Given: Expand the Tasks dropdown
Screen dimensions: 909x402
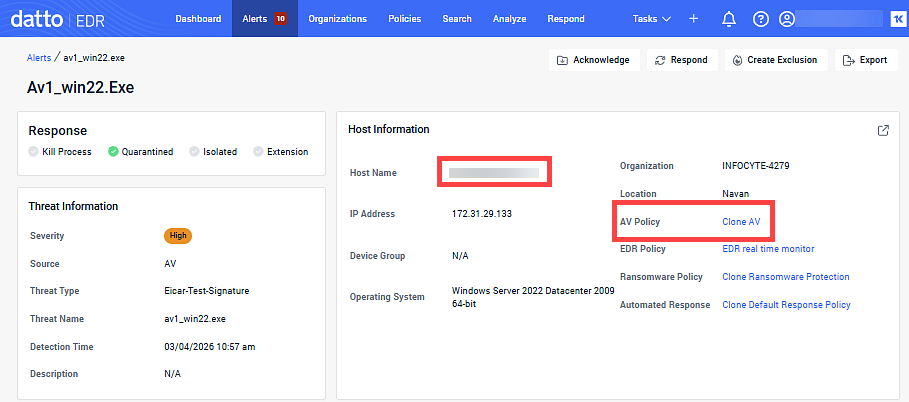Looking at the screenshot, I should coord(652,19).
